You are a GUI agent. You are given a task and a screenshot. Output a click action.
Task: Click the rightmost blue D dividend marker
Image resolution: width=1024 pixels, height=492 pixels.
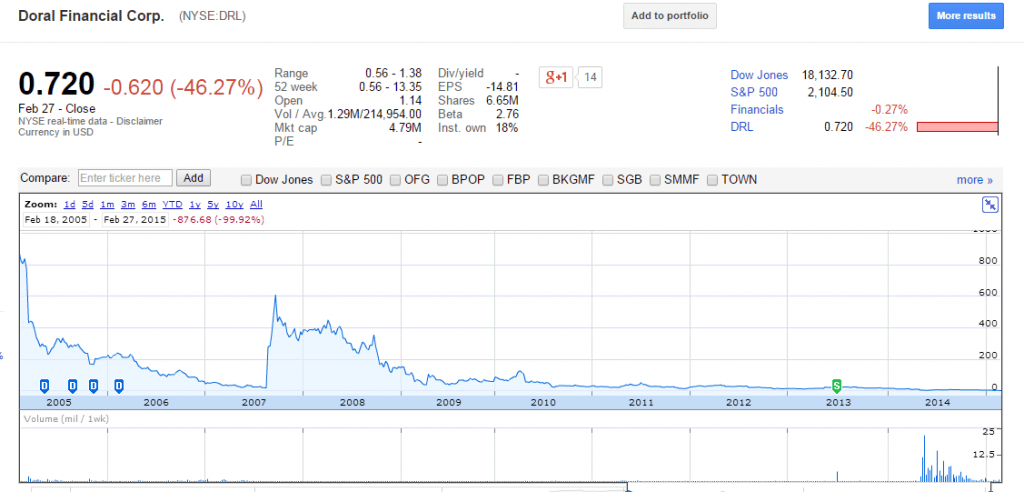tap(120, 385)
